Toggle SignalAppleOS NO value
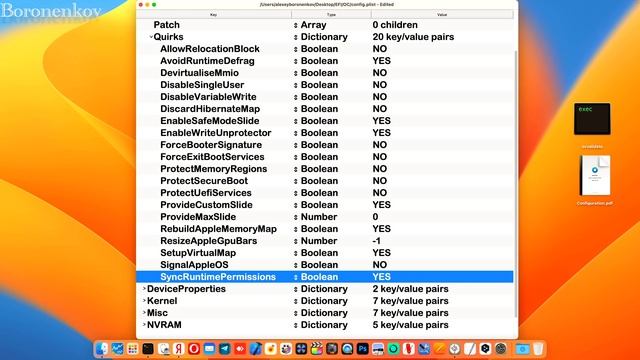Image resolution: width=640 pixels, height=360 pixels. [x=380, y=265]
